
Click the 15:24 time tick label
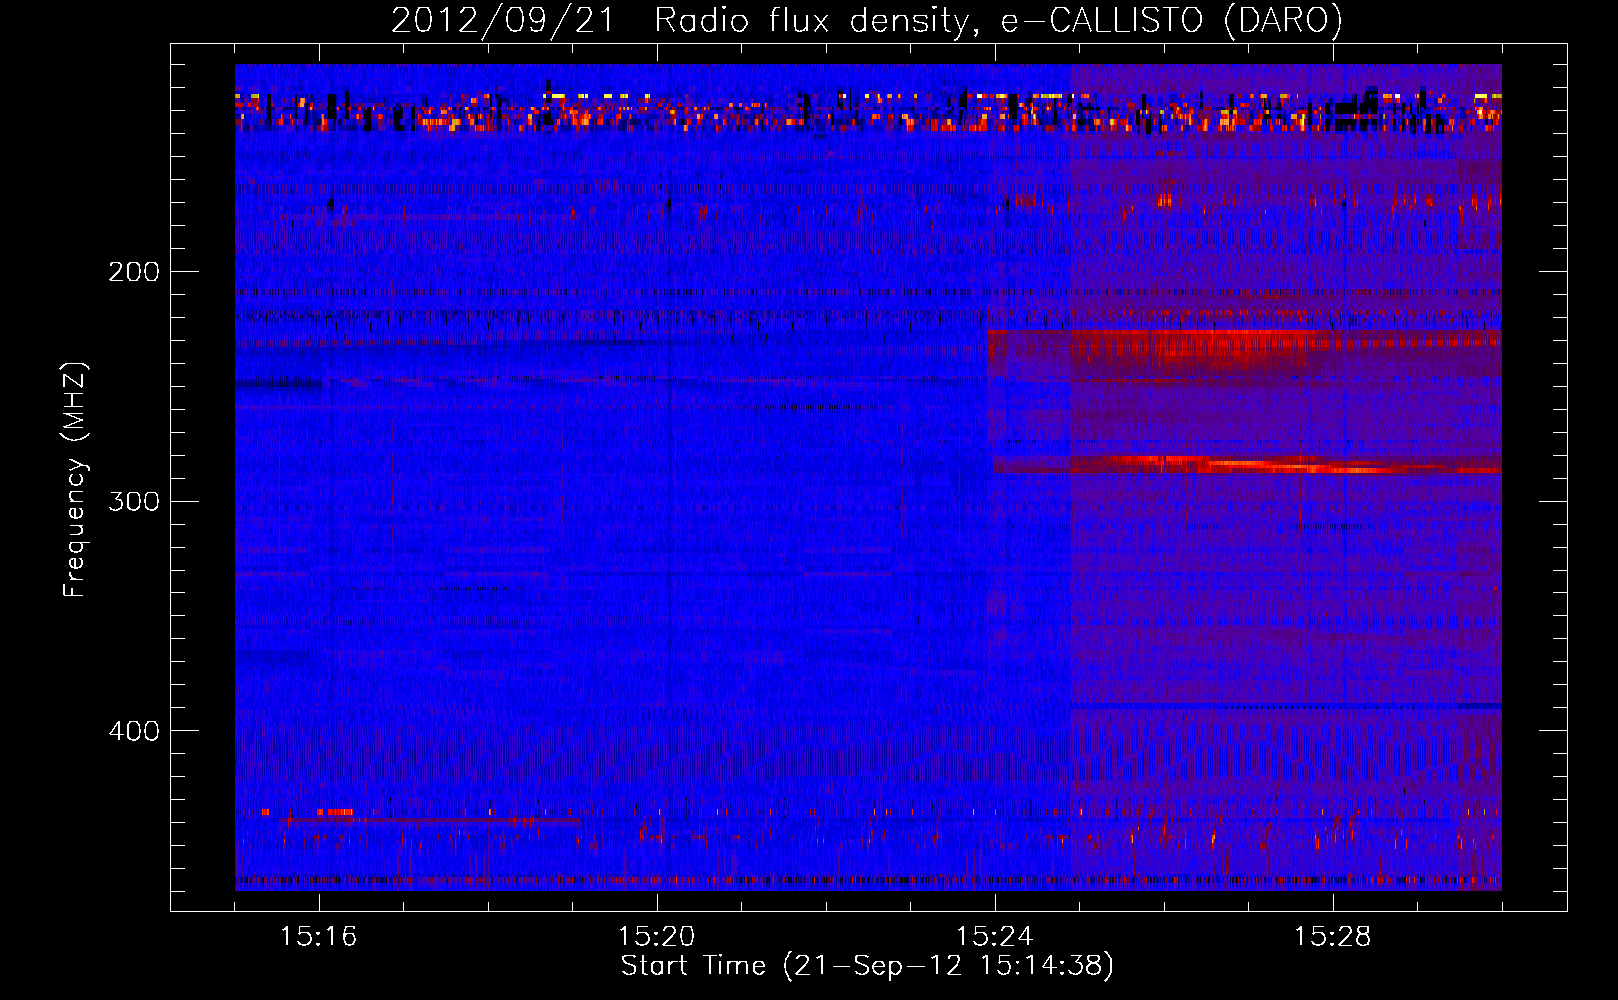coord(995,937)
